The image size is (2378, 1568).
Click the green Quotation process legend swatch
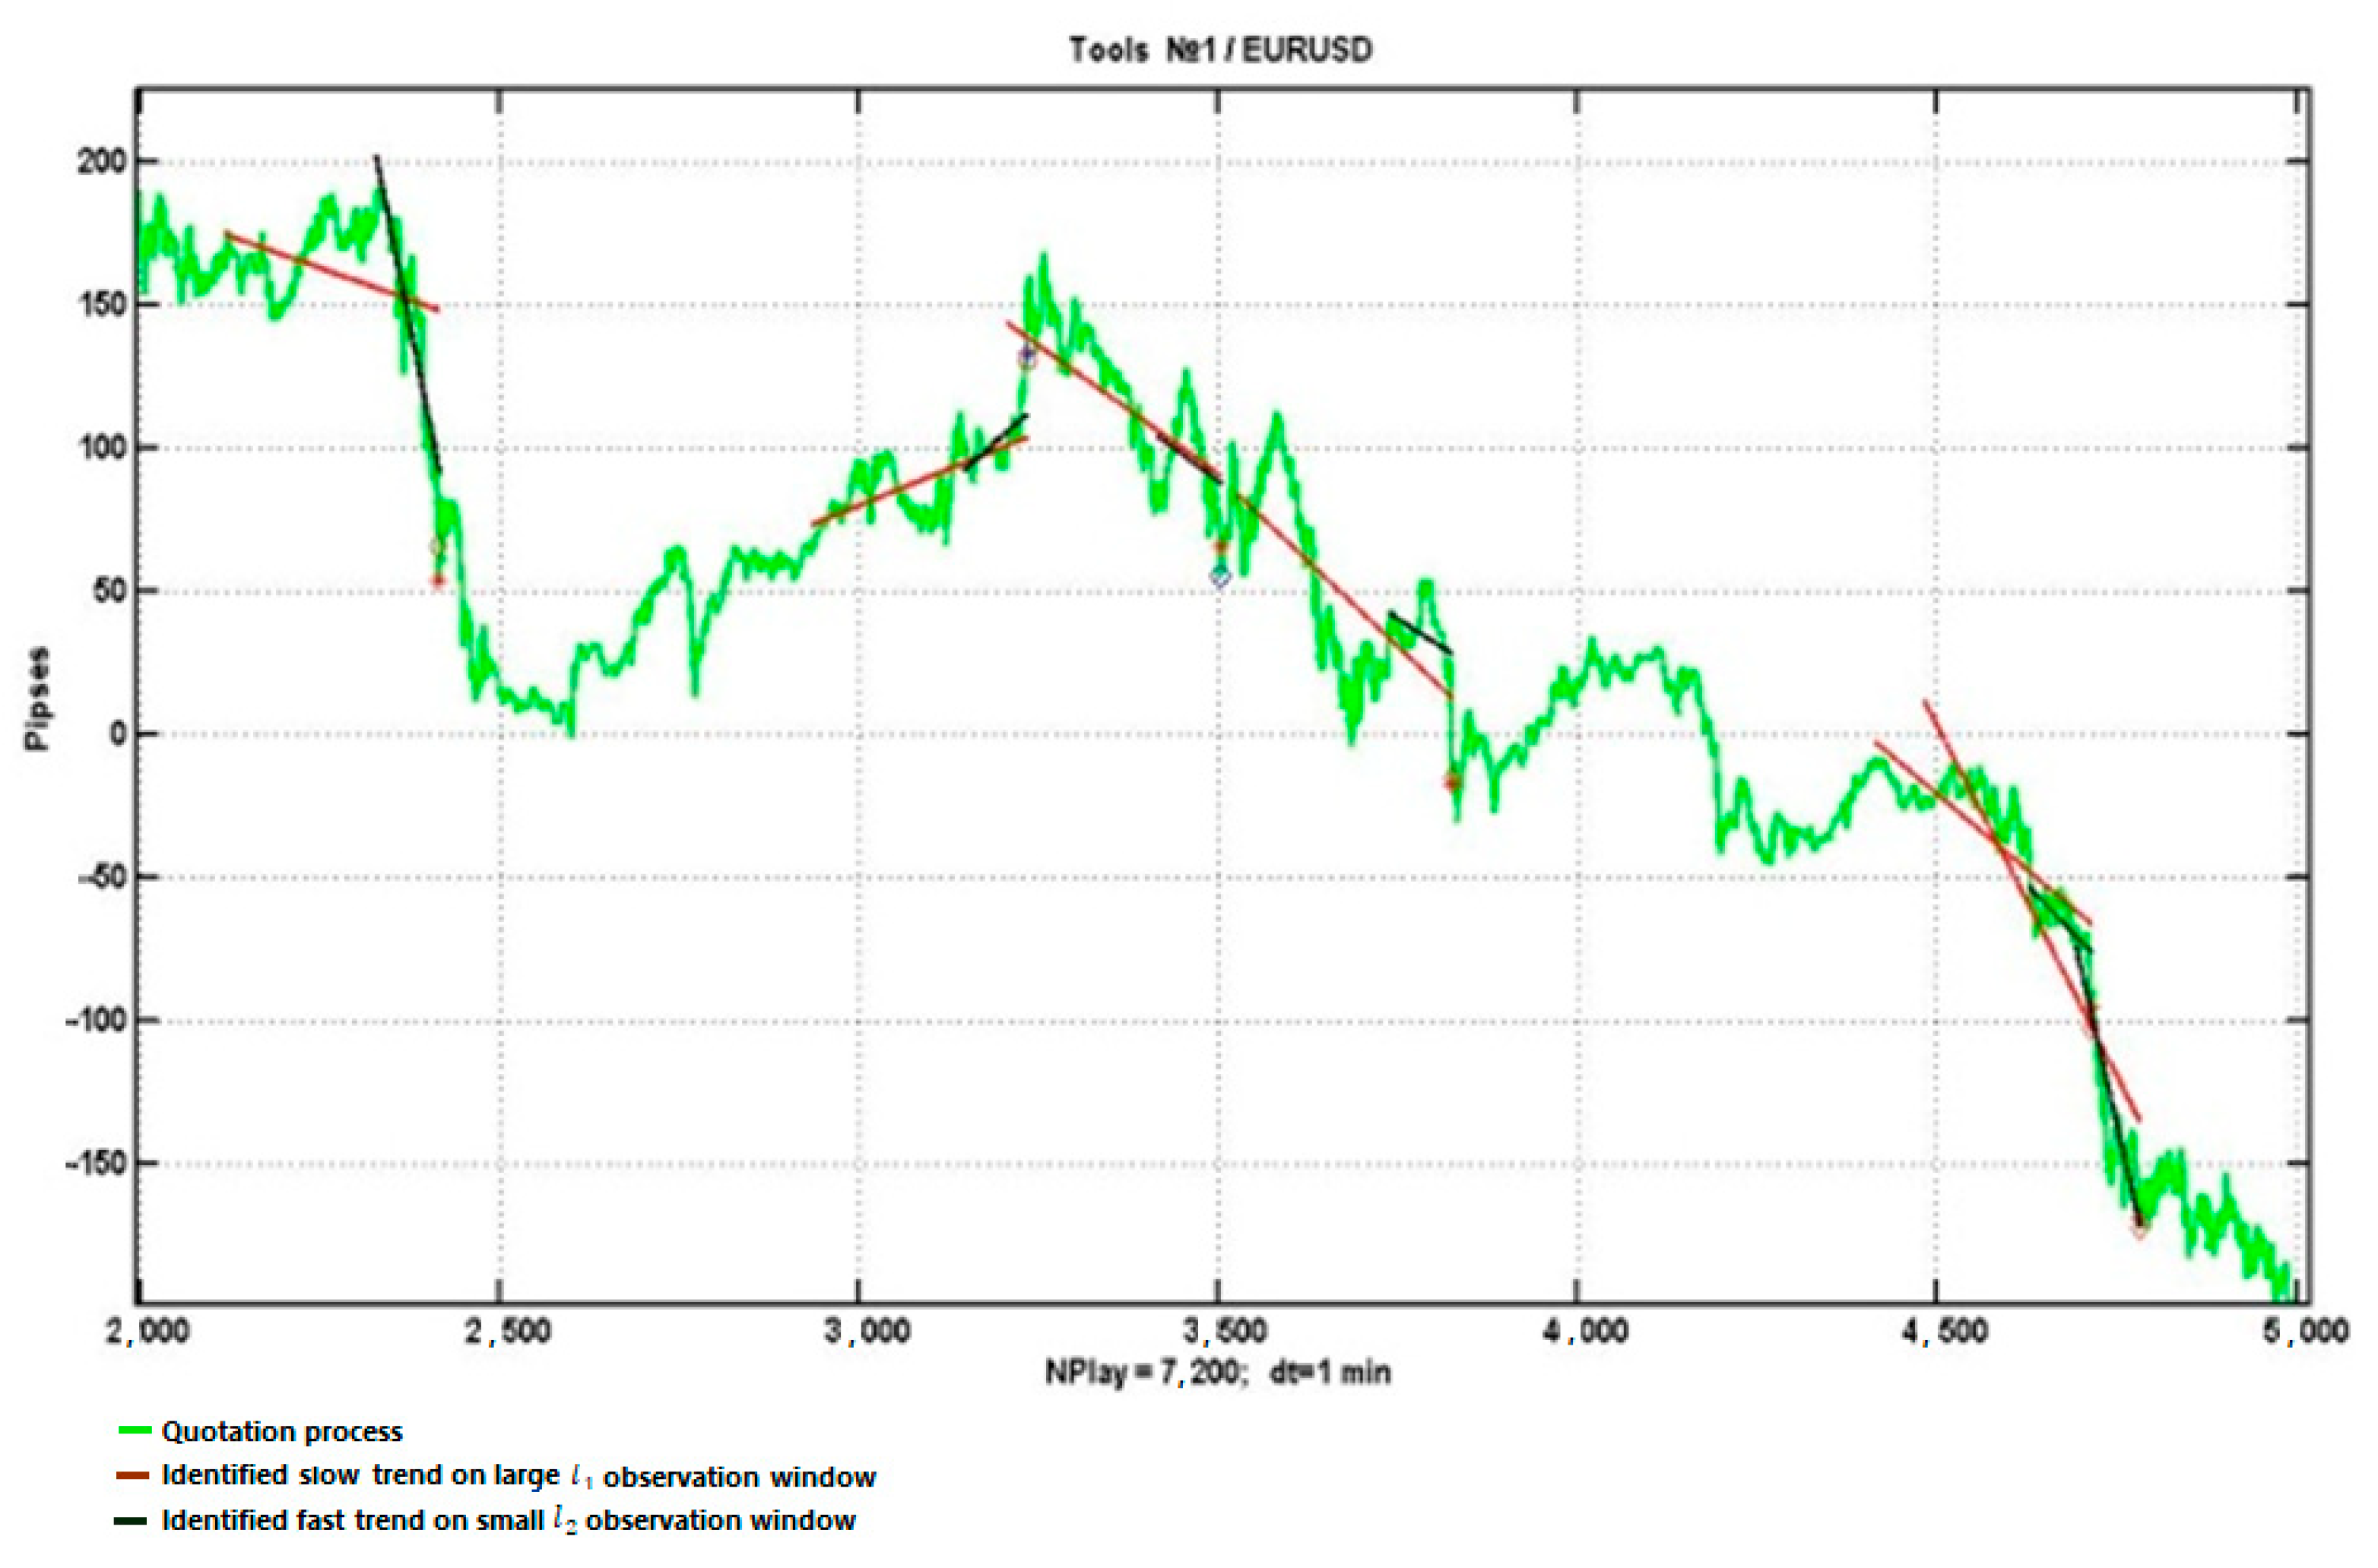pos(134,1431)
